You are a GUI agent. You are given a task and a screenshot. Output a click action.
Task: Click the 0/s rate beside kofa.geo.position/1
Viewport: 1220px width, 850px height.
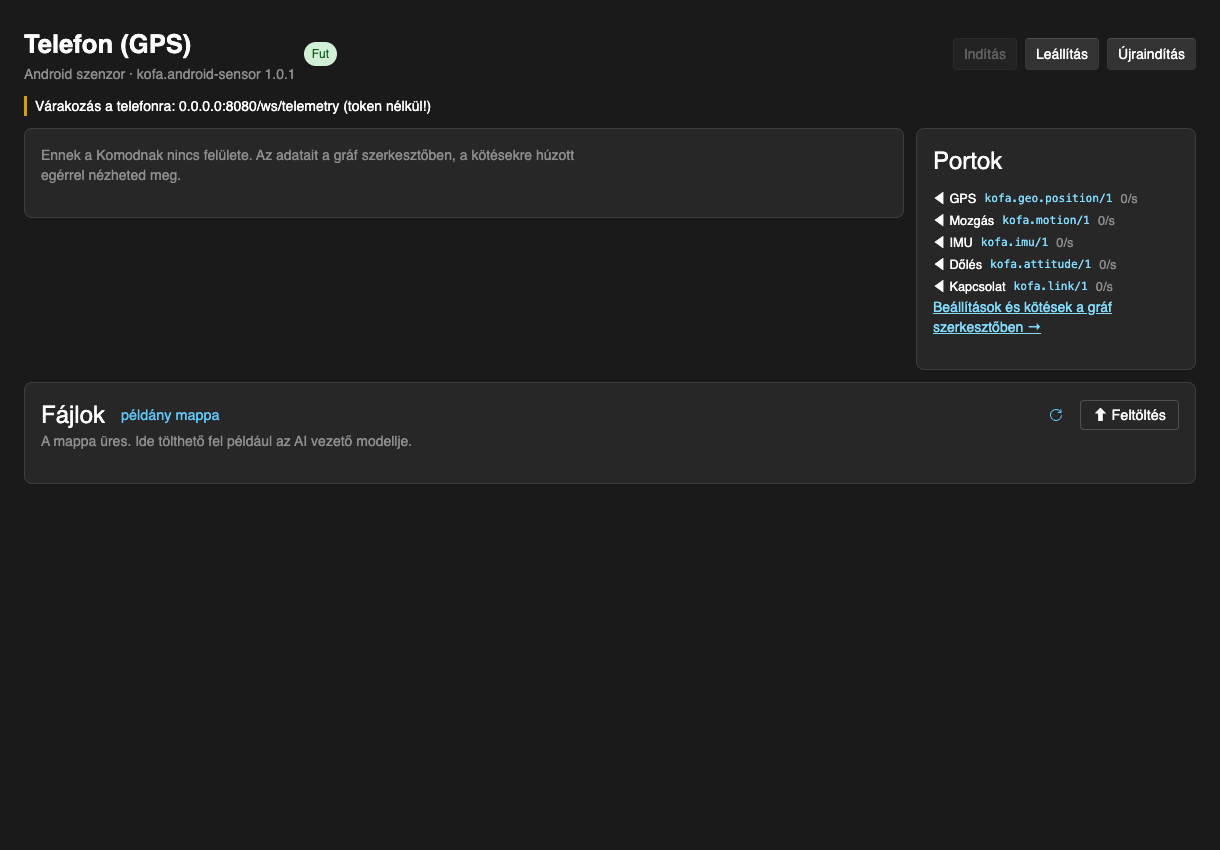click(1129, 198)
